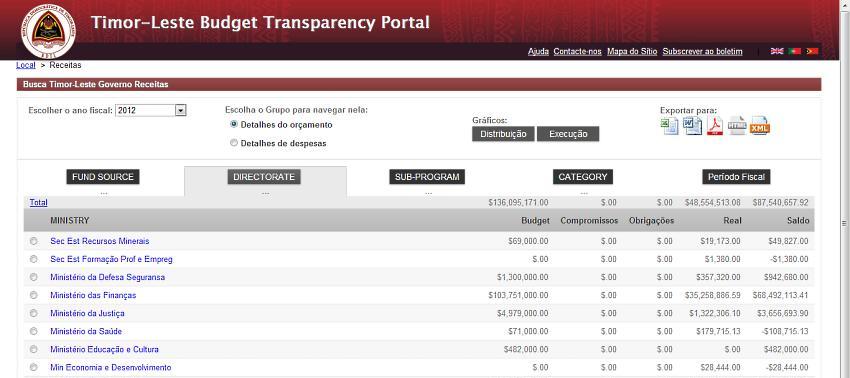Switch to the FUND SOURCE tab
This screenshot has height=378, width=850.
[103, 177]
